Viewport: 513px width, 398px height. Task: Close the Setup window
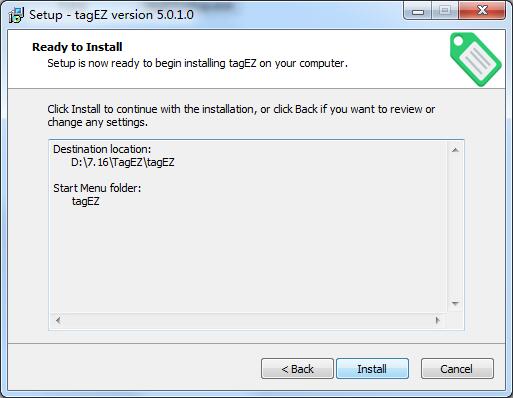pos(482,11)
